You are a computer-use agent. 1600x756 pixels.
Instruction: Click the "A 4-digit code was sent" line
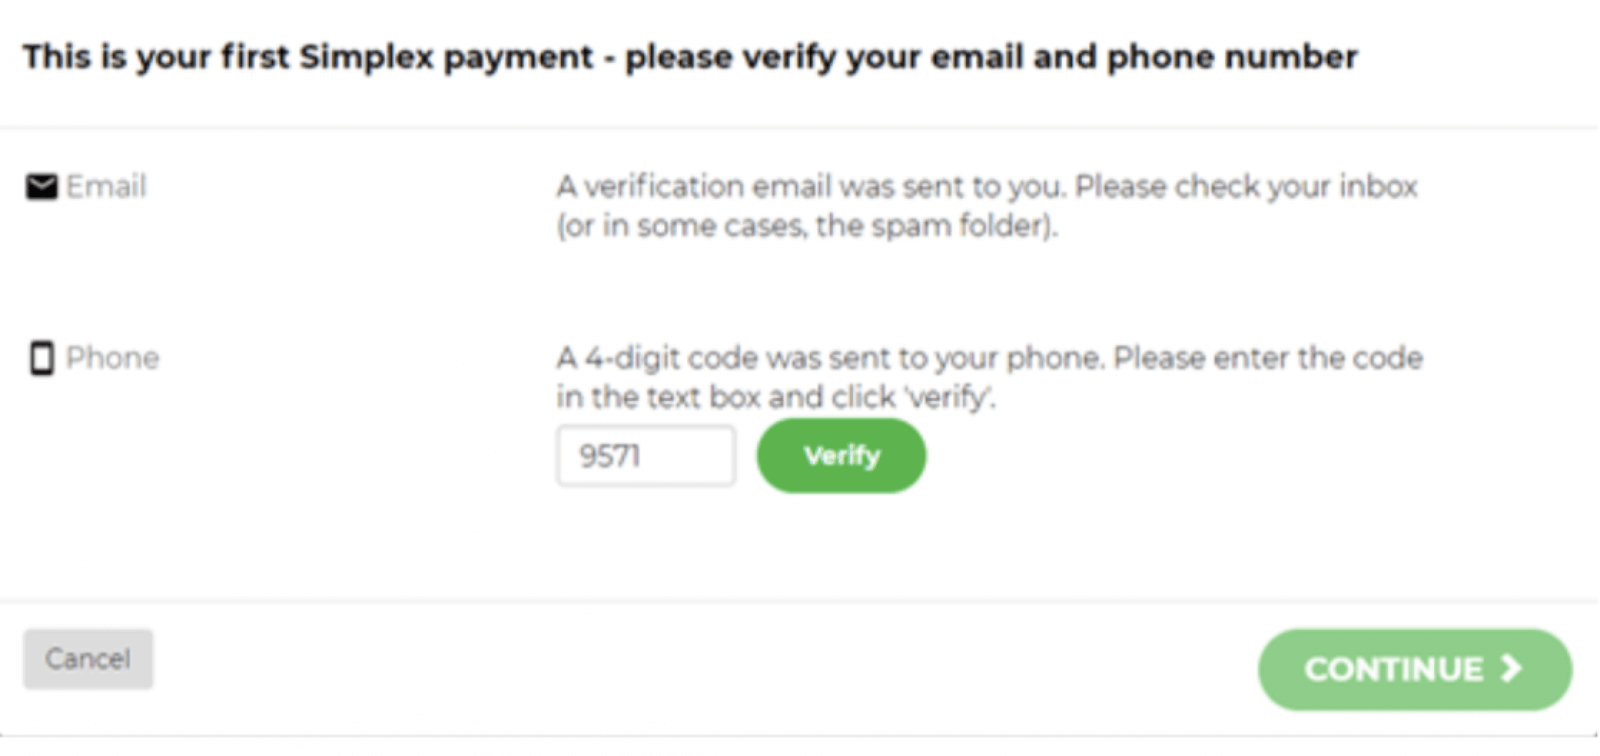989,358
